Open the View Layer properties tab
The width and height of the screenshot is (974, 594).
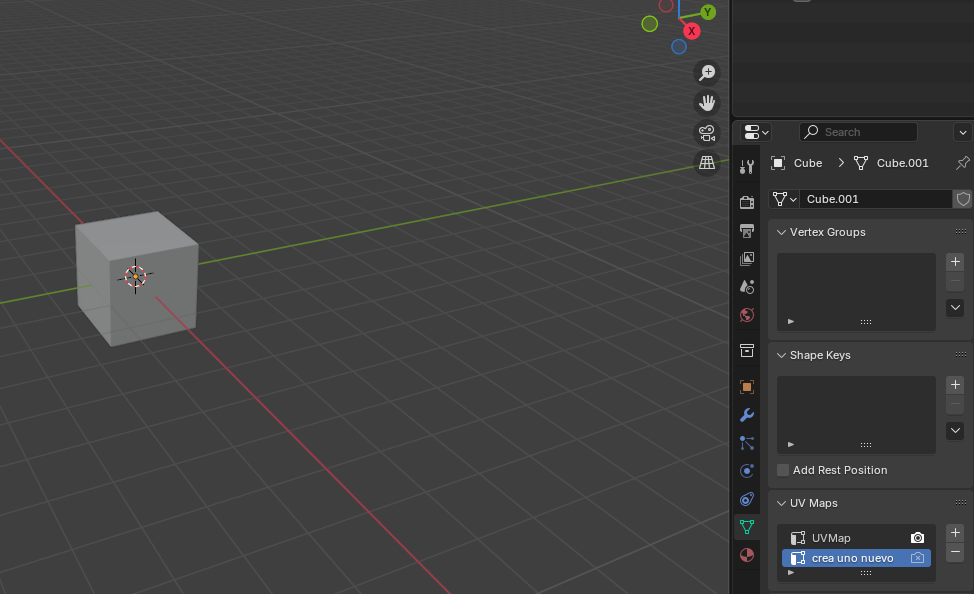click(x=747, y=258)
